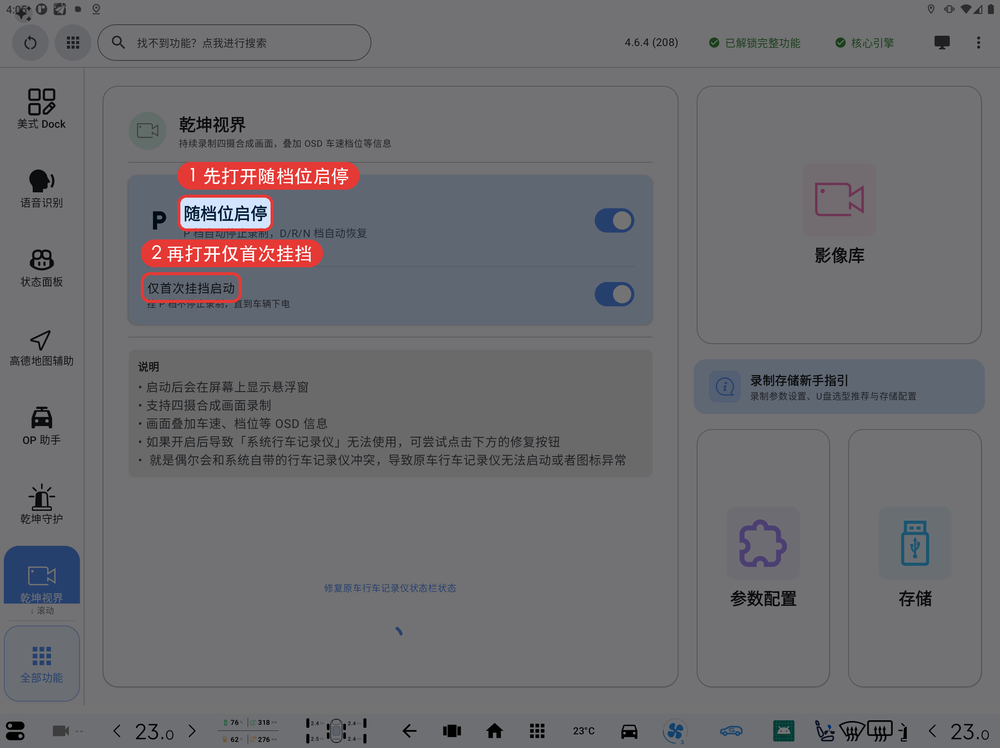1000x748 pixels.
Task: Open the climate fan control
Action: (x=675, y=731)
